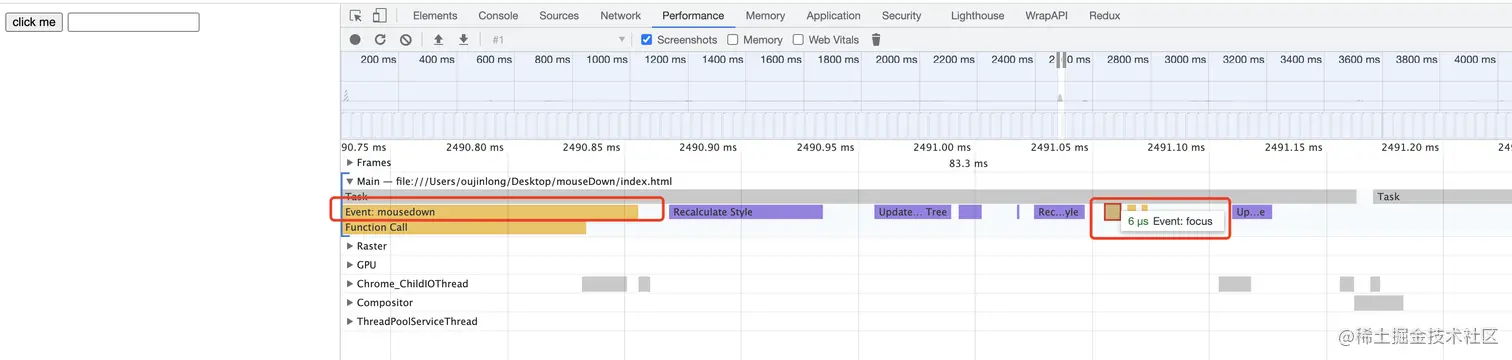This screenshot has height=360, width=1512.
Task: Enable the Web Vitals checkbox
Action: tap(798, 40)
